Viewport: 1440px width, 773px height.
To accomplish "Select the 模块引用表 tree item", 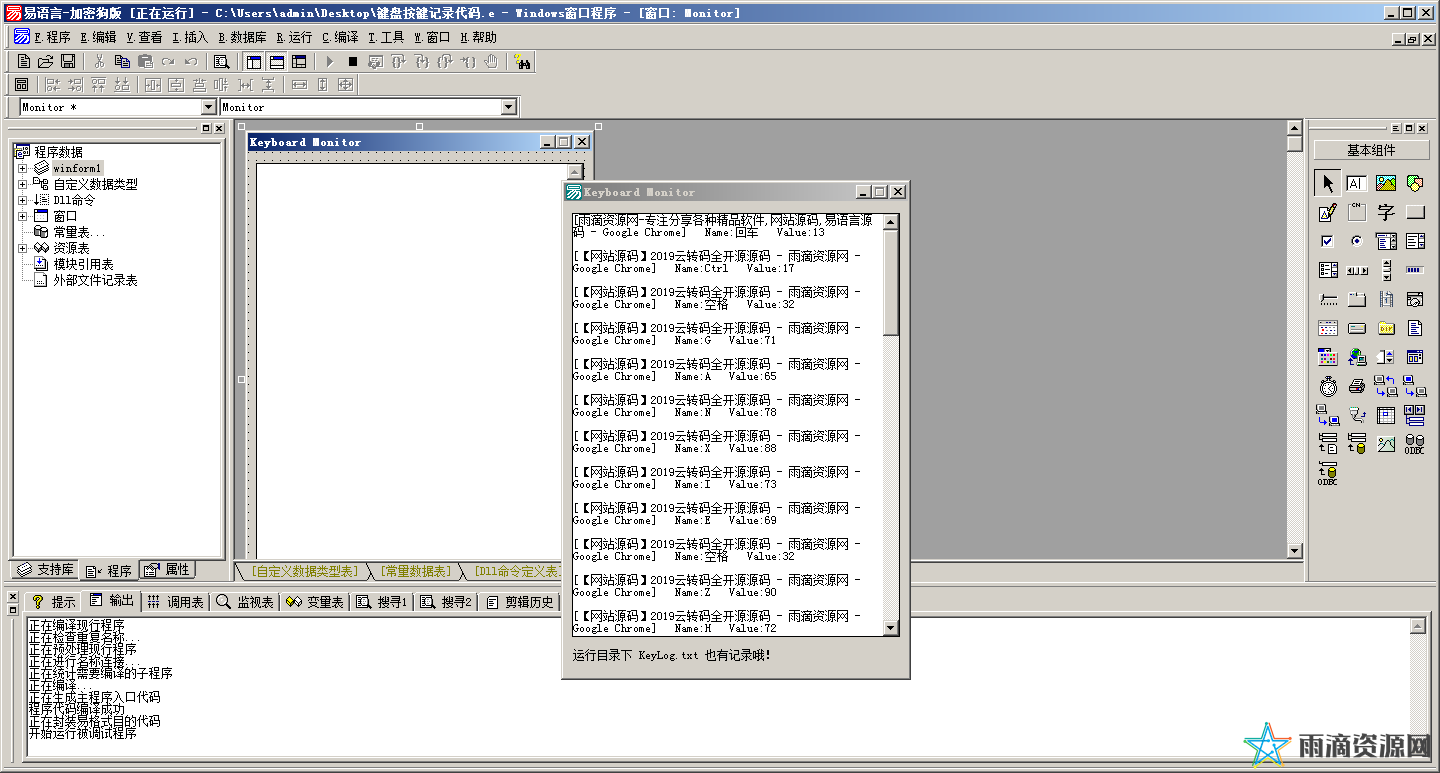I will pos(83,264).
